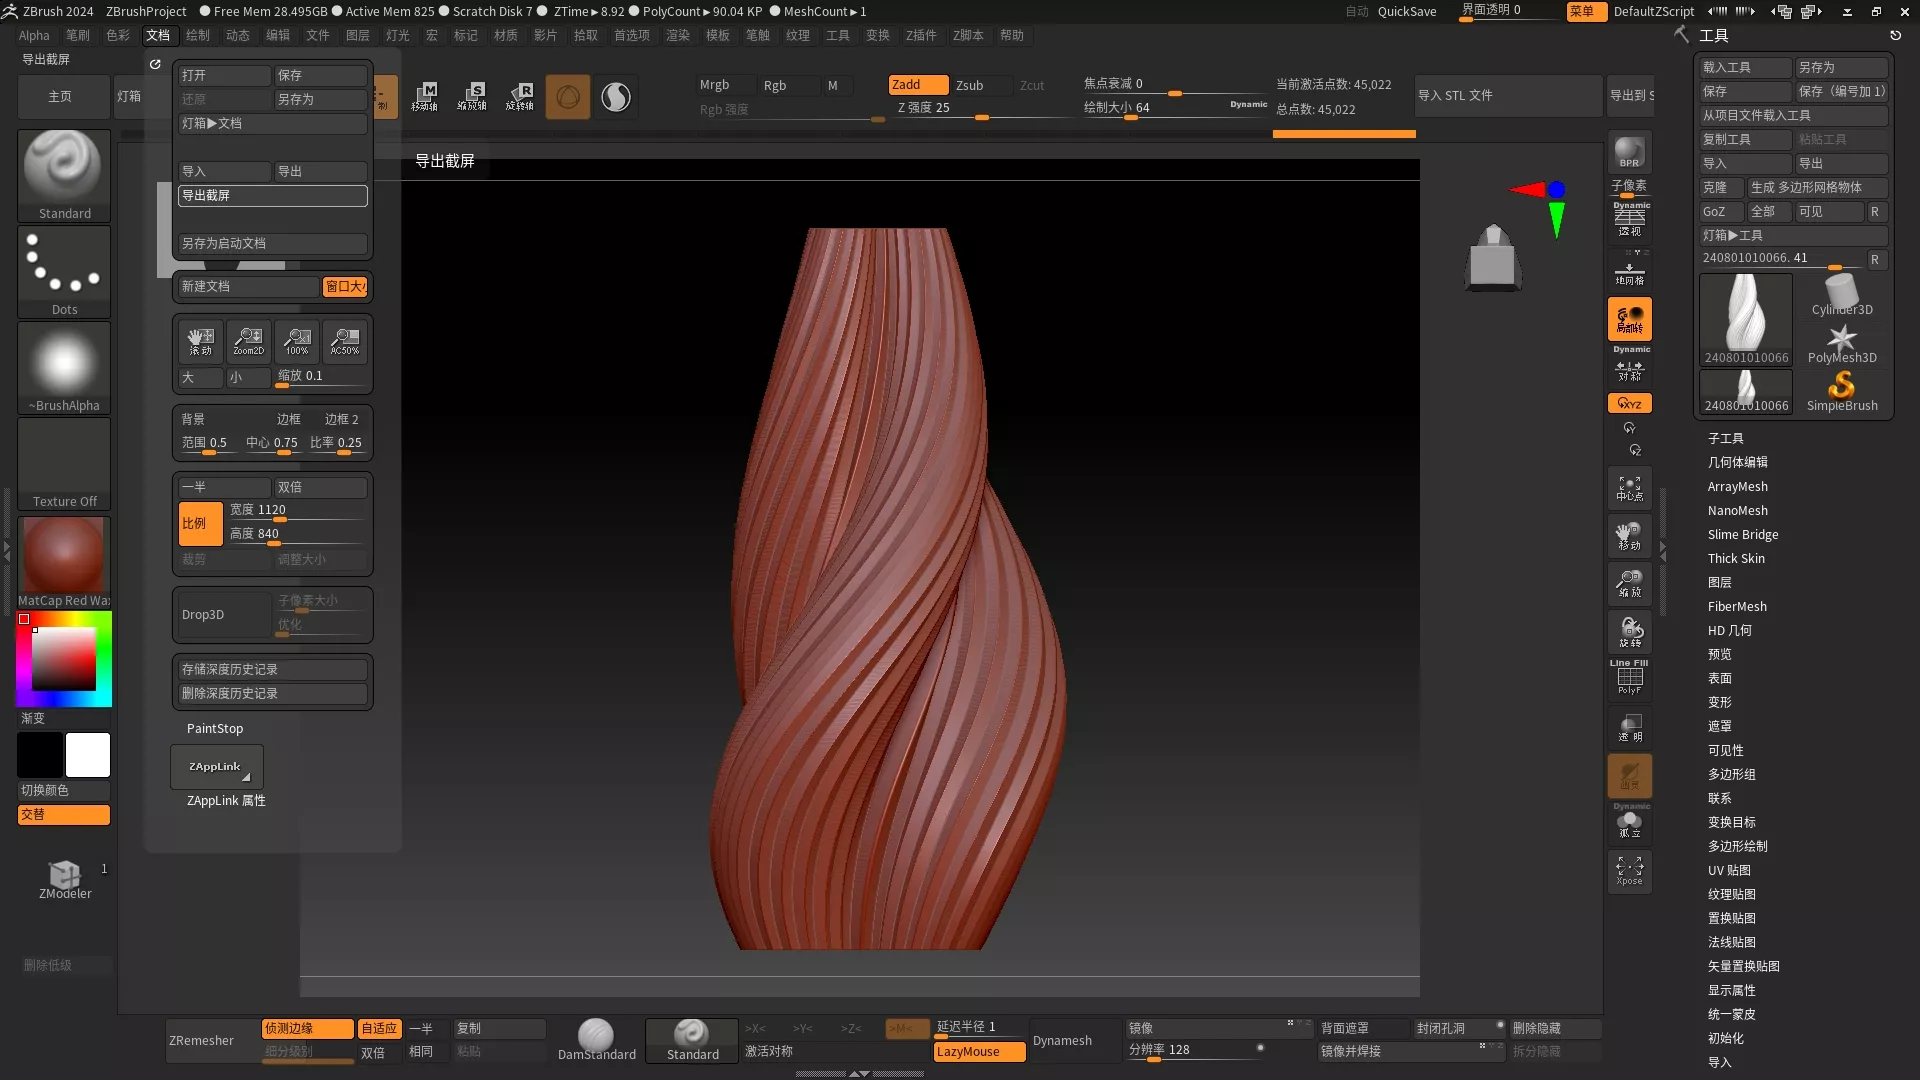1920x1080 pixels.
Task: Toggle the 孤立 solo icon
Action: 1629,822
